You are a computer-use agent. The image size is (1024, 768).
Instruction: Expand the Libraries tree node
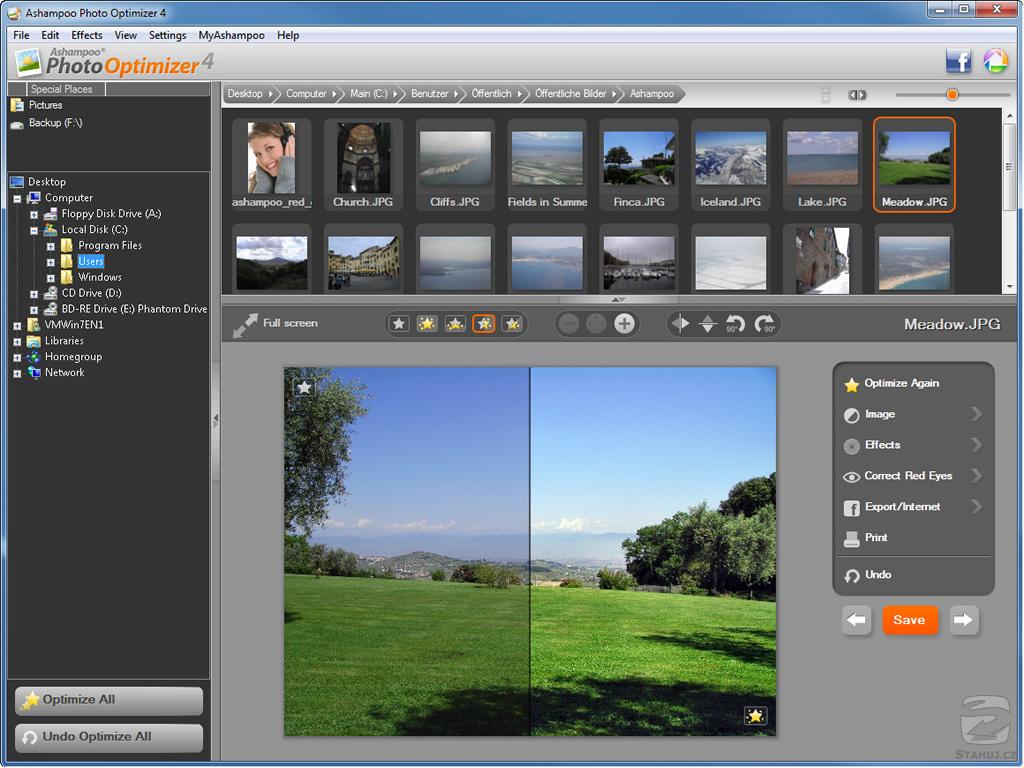point(17,341)
